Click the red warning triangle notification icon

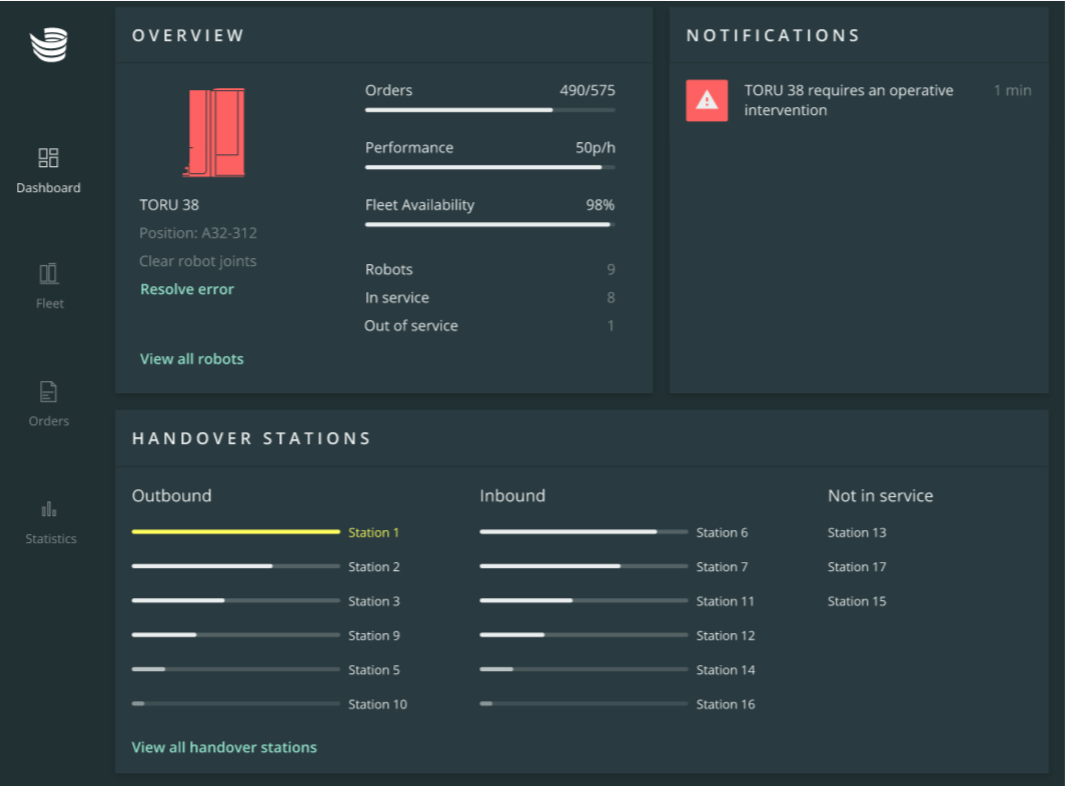[x=707, y=100]
